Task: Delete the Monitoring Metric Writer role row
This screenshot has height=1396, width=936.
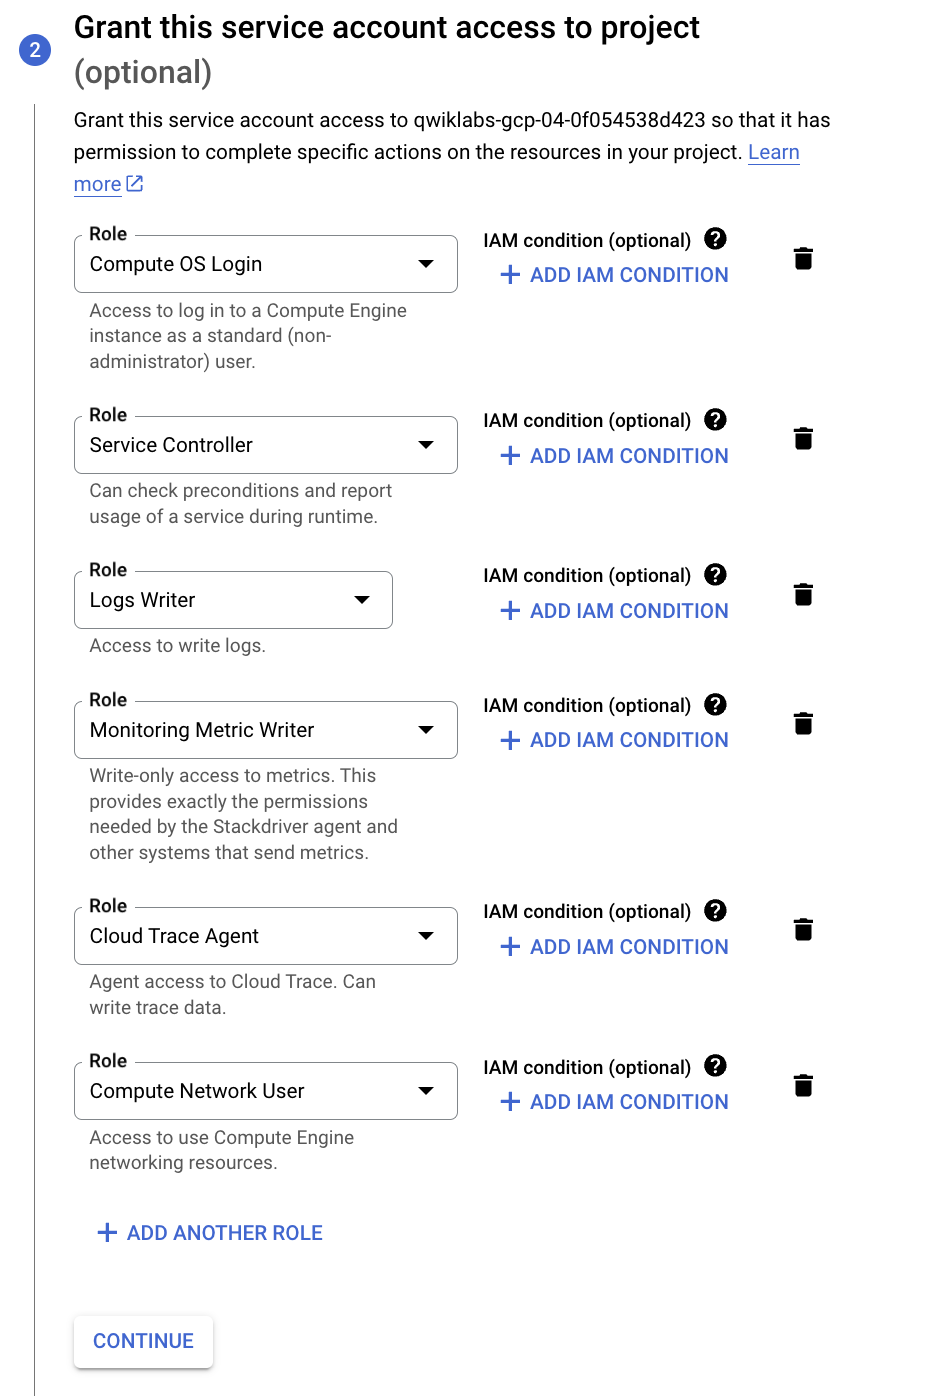Action: tap(803, 723)
